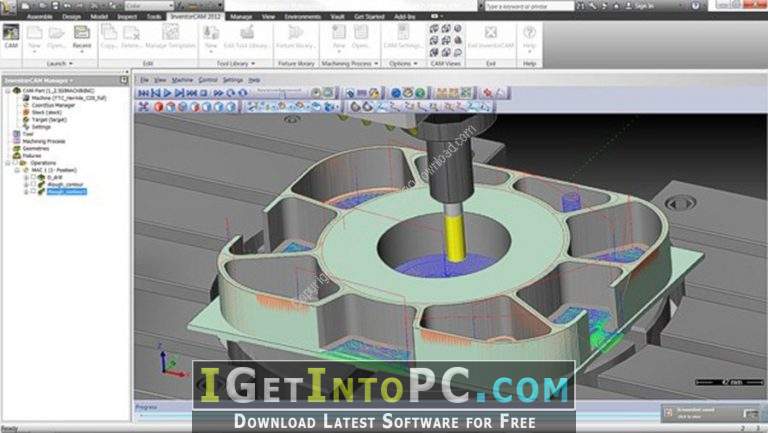Click the keyword search input field
768x433 pixels.
tap(529, 6)
